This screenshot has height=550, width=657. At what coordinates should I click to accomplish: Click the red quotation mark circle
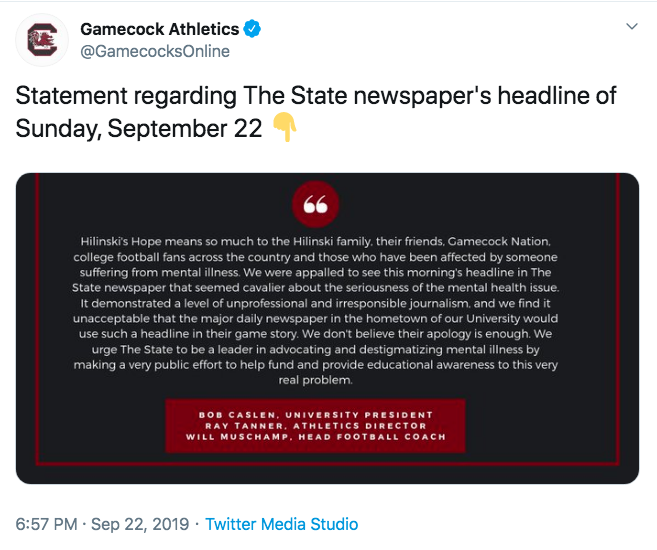click(x=315, y=204)
